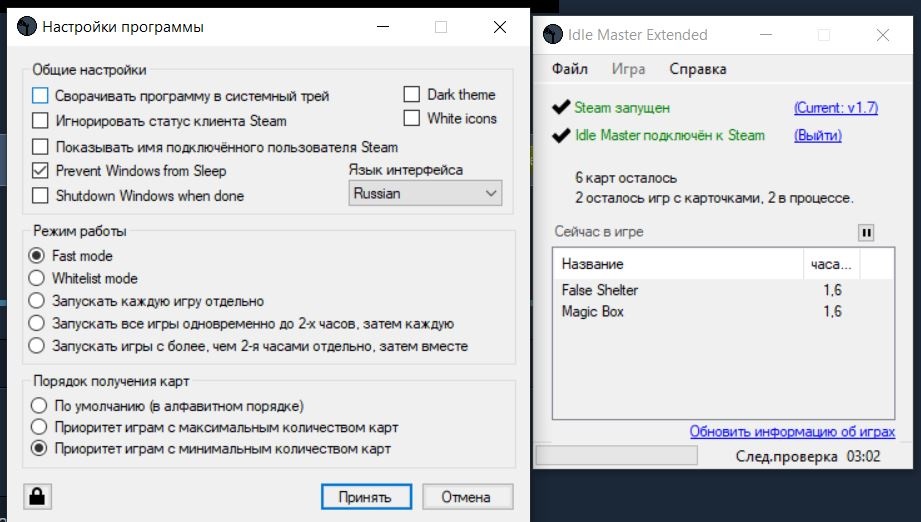921x522 pixels.
Task: Select priority for минимальным количеством карт
Action: (x=39, y=448)
